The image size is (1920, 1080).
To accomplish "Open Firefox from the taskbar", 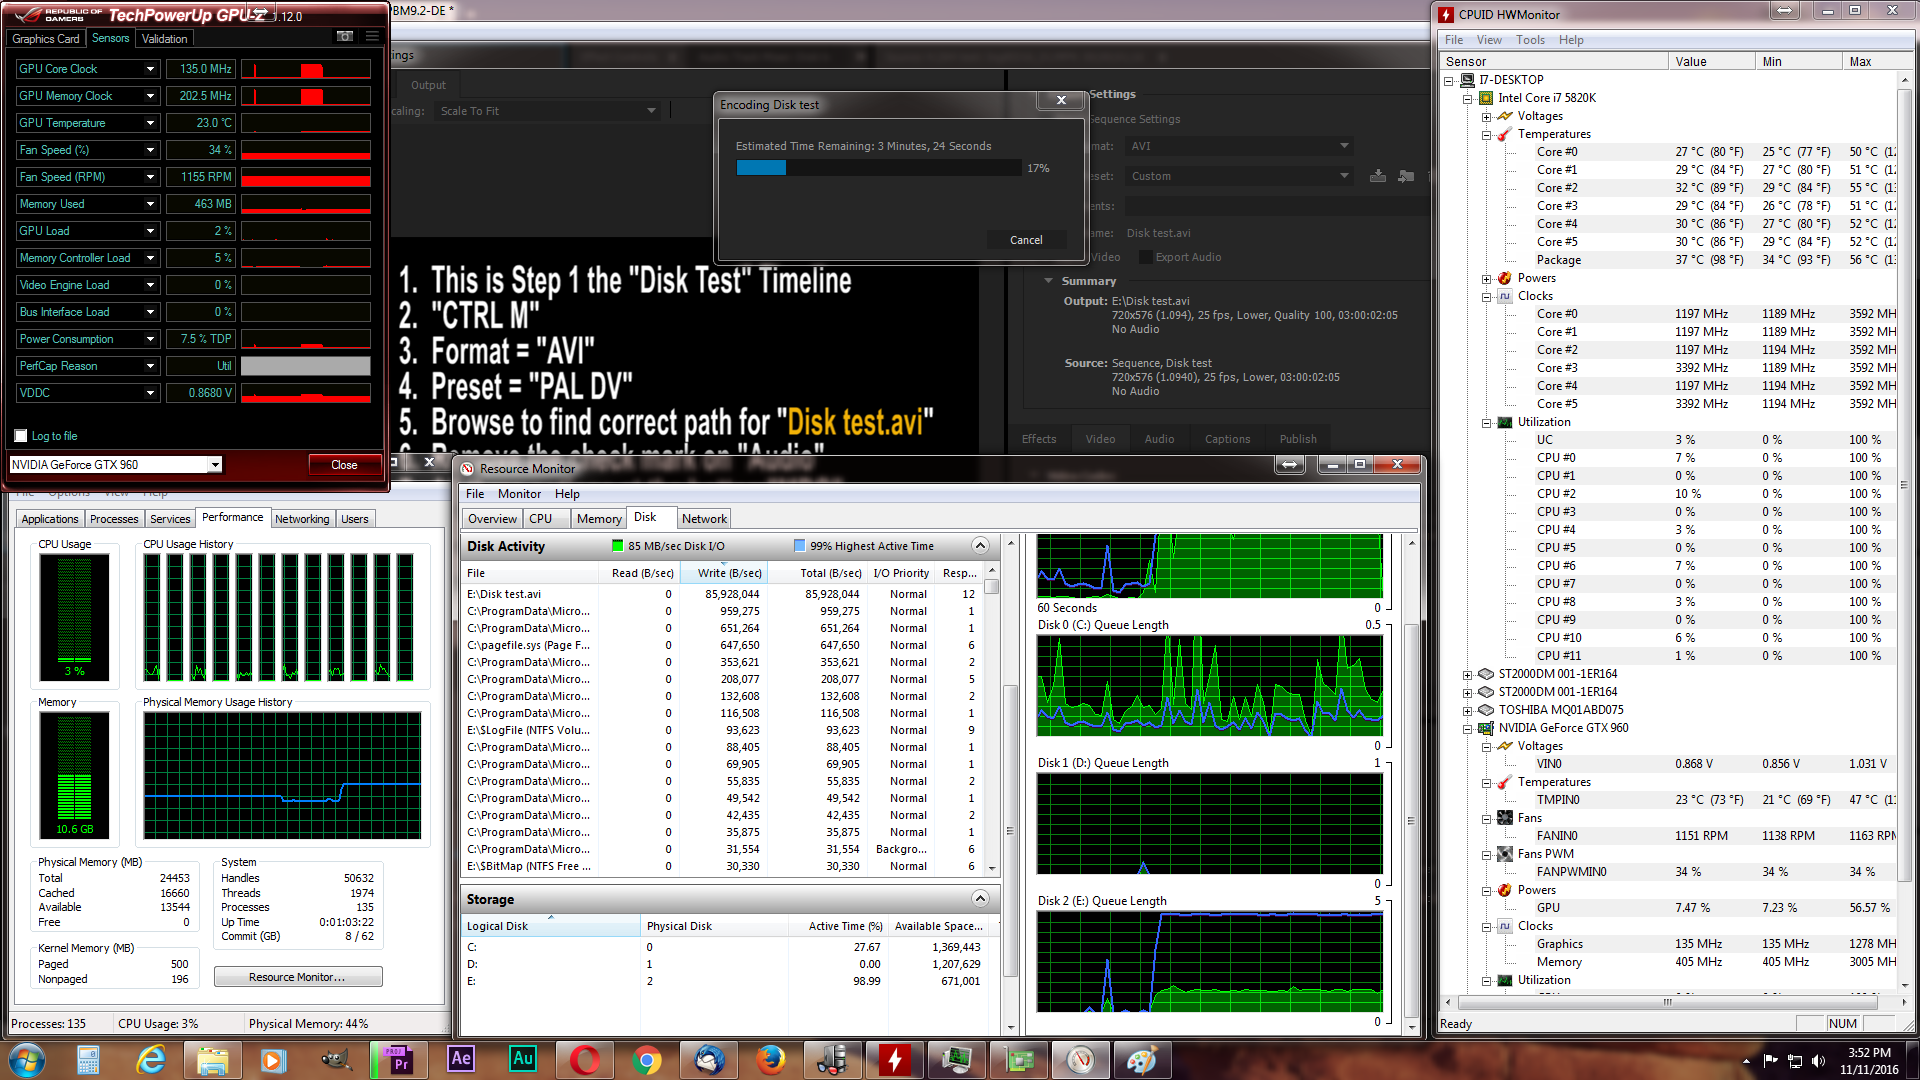I will tap(770, 1060).
